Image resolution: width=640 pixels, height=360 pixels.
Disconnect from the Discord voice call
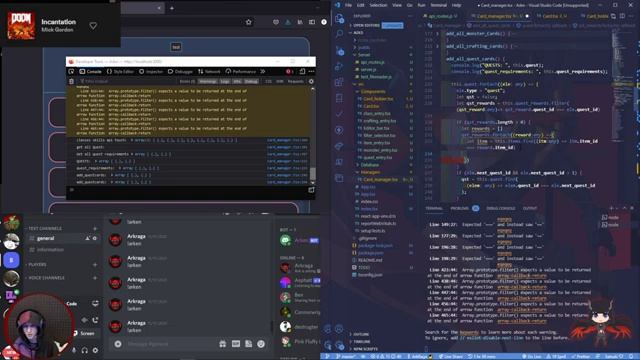[x=95, y=320]
